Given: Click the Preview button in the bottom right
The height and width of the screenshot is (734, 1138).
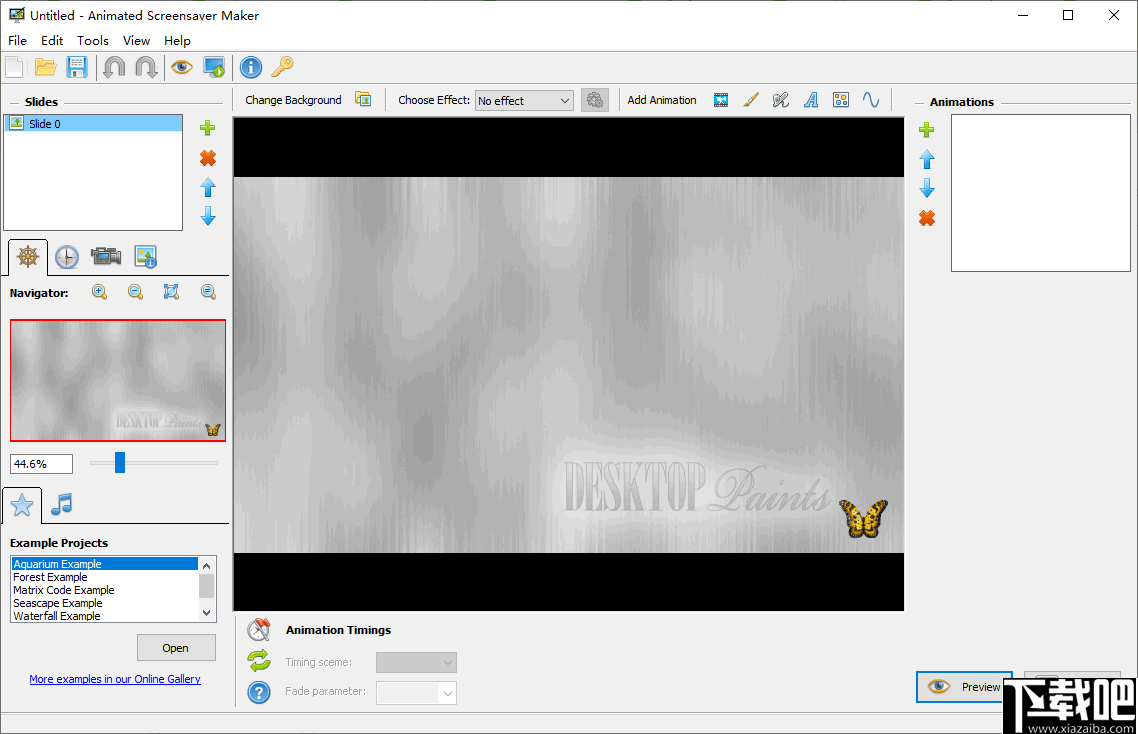Looking at the screenshot, I should tap(964, 687).
